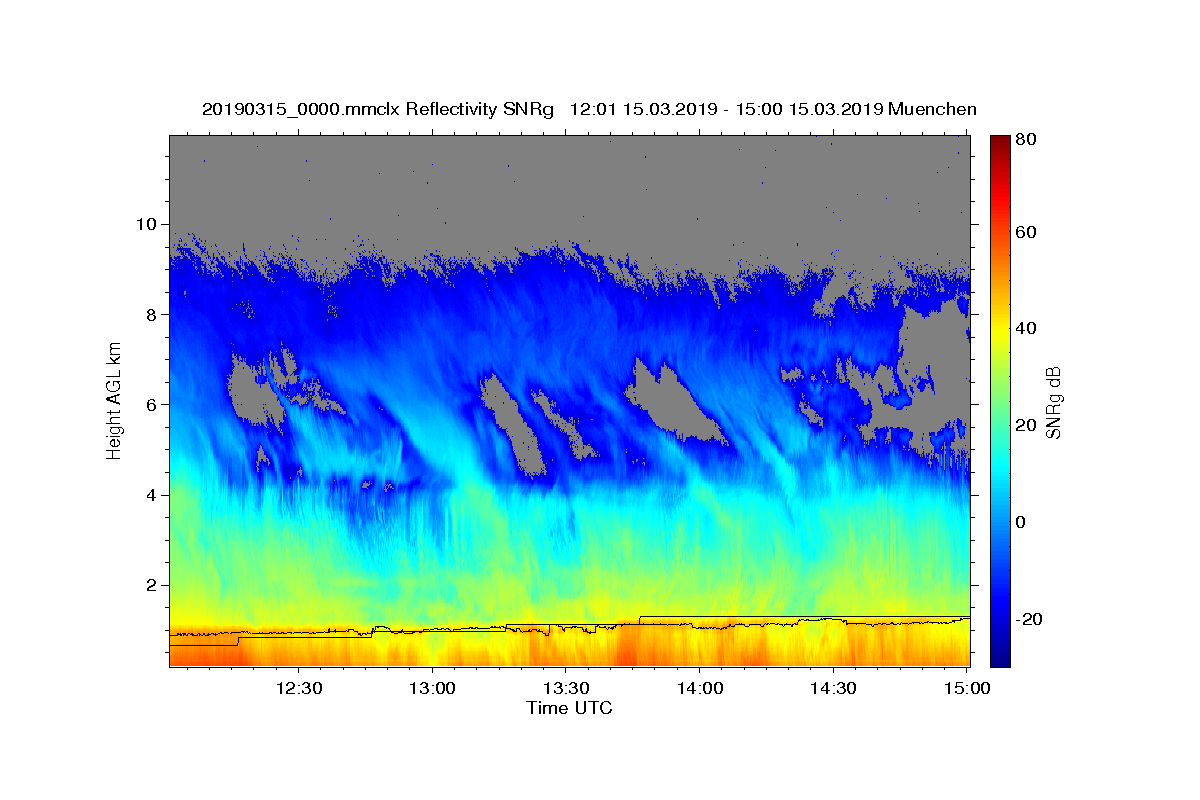Click the 14:30 time tick label

point(833,688)
